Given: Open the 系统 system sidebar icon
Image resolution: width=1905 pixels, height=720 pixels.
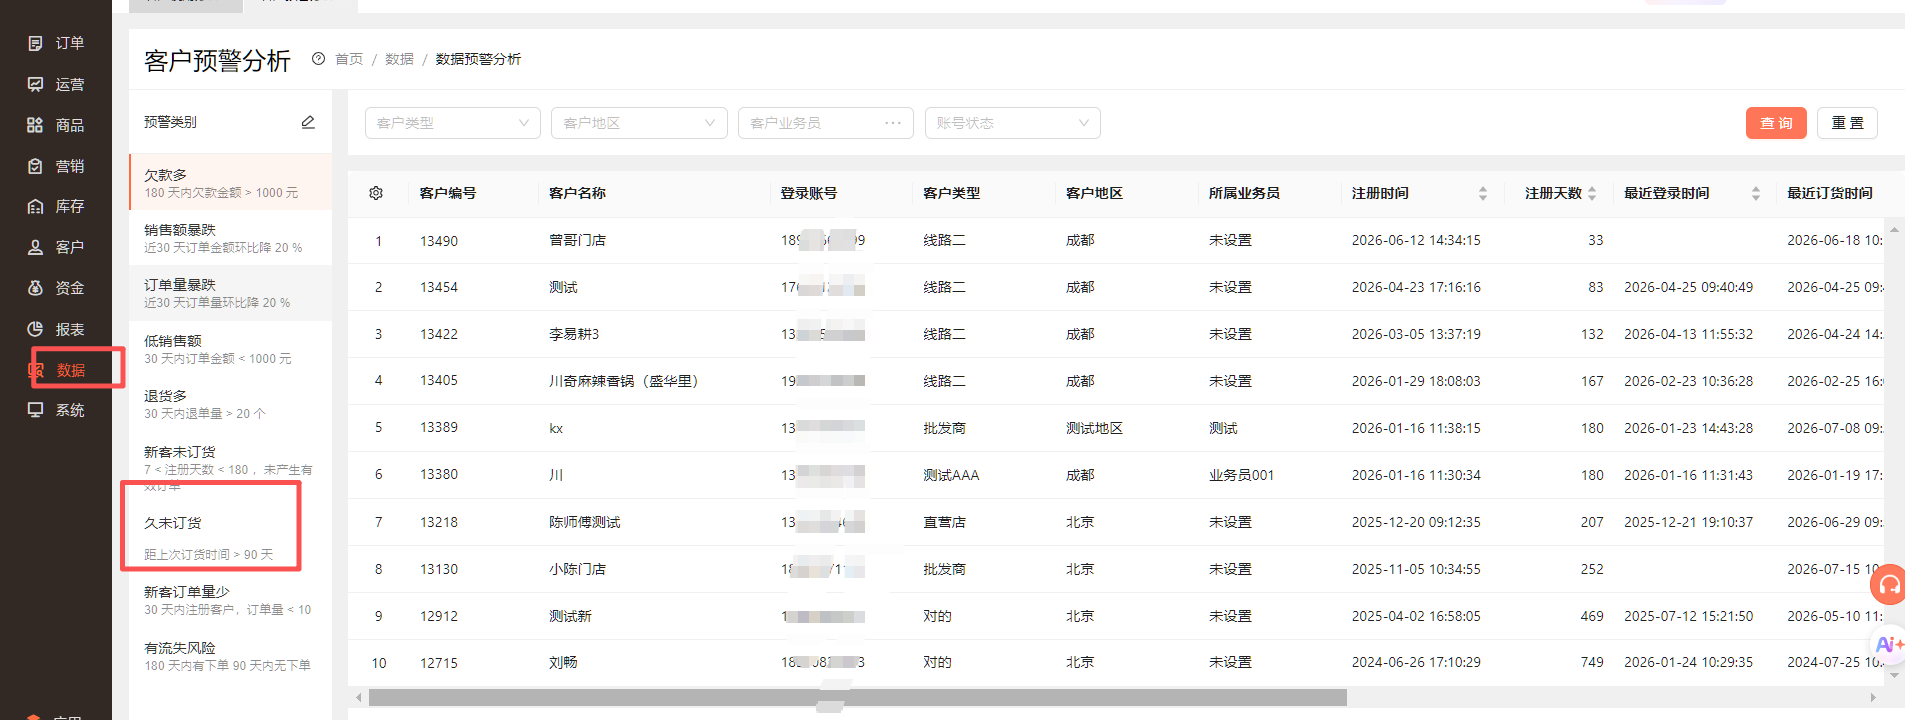Looking at the screenshot, I should tap(36, 410).
